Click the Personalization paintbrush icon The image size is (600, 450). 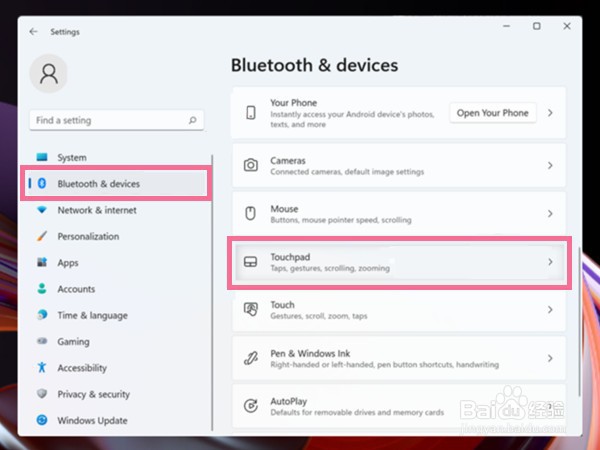coord(42,236)
